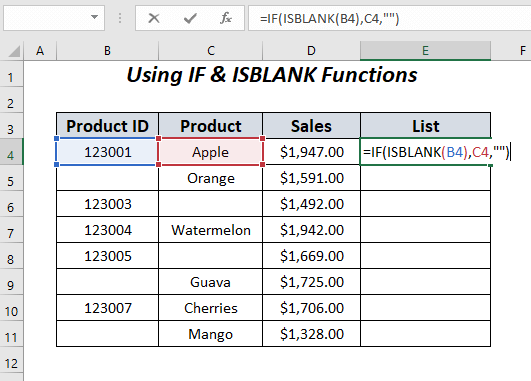The width and height of the screenshot is (531, 381).
Task: Select cell containing $1,492.00
Action: click(311, 204)
